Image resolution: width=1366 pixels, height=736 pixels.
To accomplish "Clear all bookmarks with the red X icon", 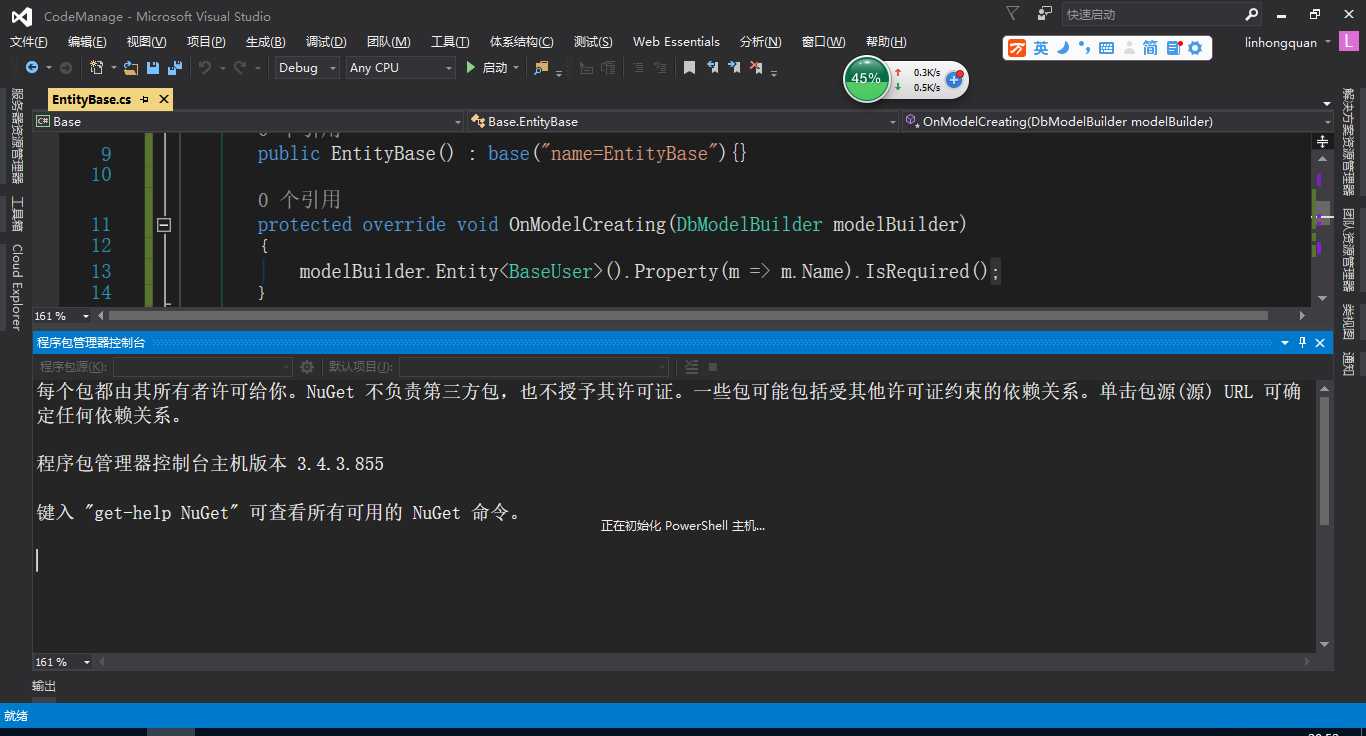I will pos(757,67).
